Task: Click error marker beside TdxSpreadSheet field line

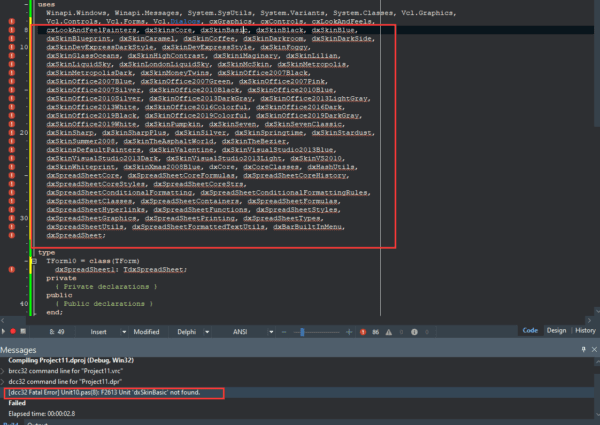Action: 12,269
